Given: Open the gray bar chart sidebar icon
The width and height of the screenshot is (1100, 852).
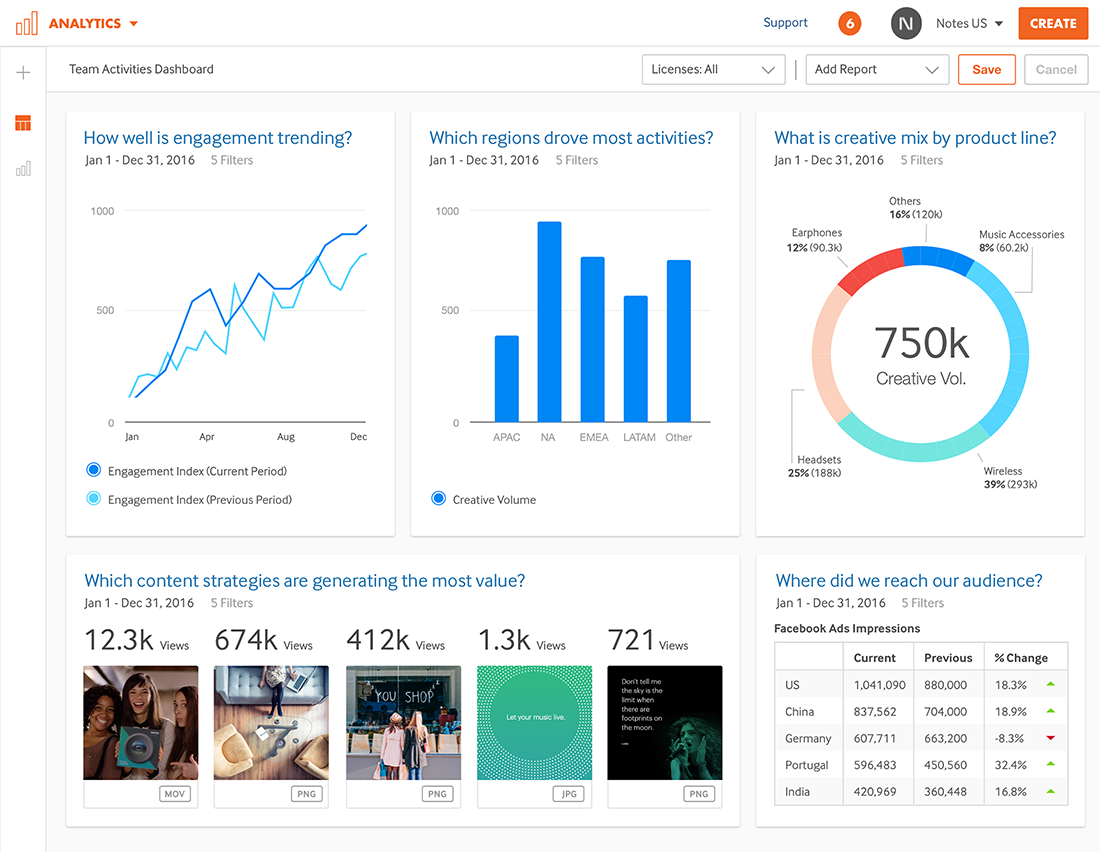Looking at the screenshot, I should 23,168.
